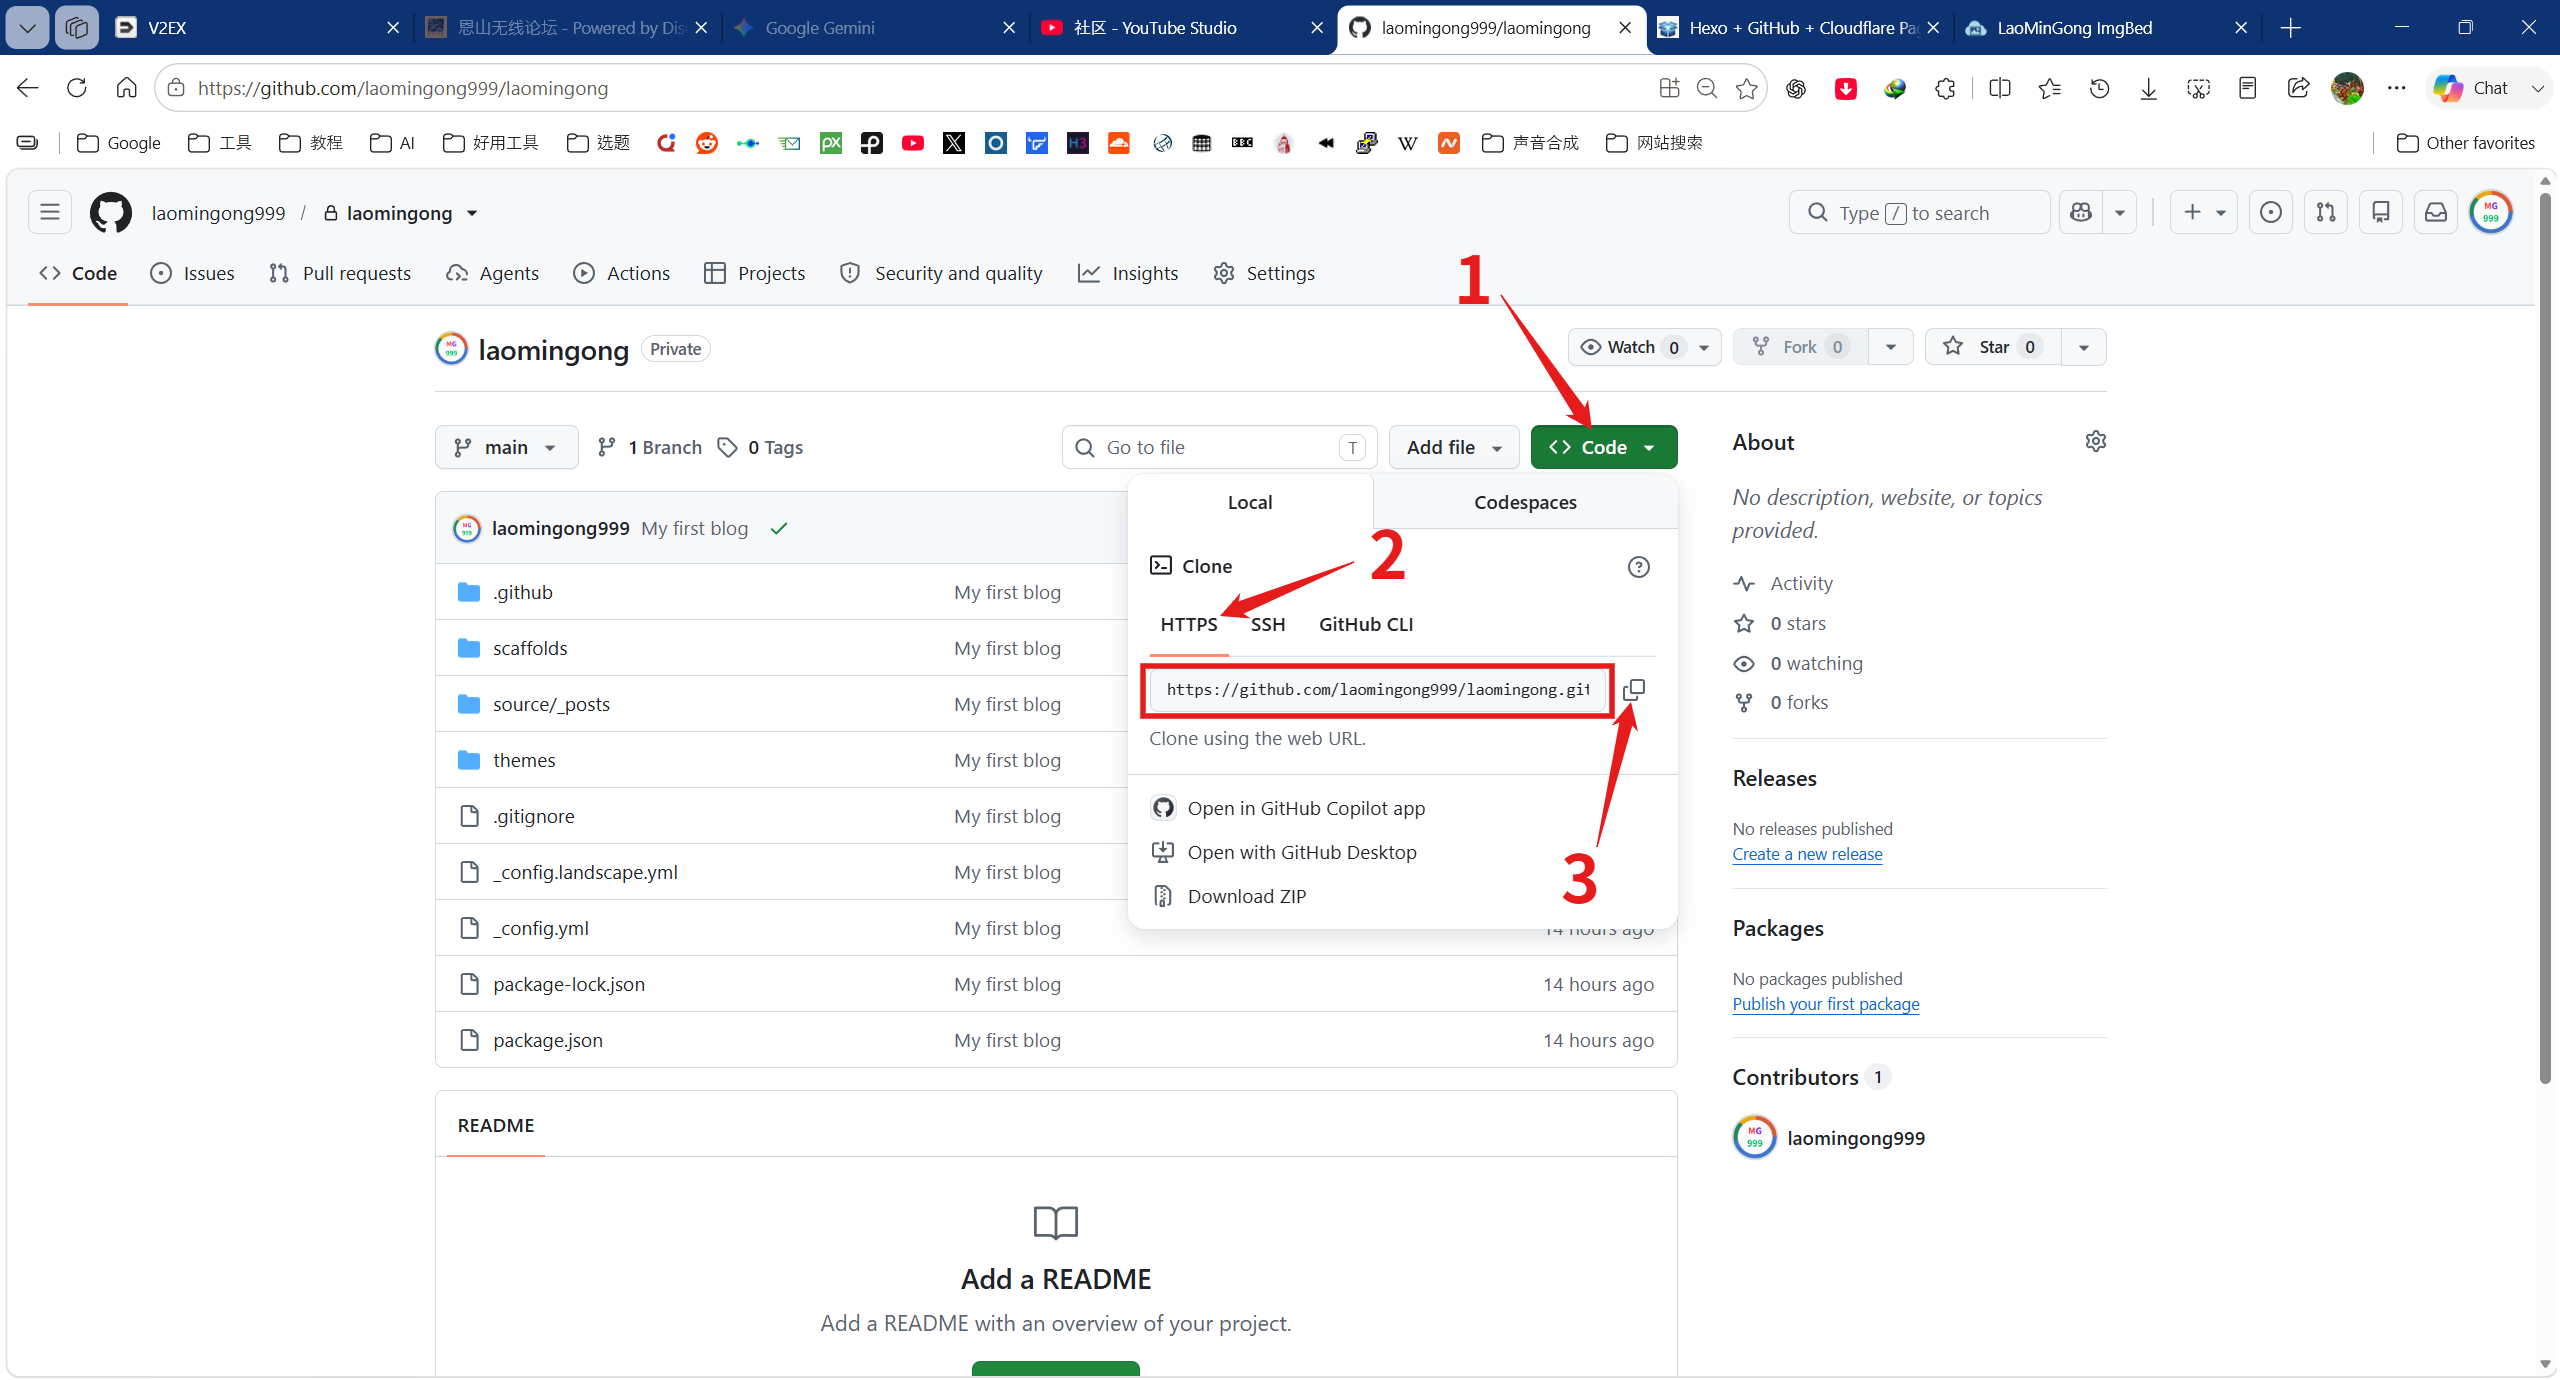2560x1380 pixels.
Task: Open the issues icon in GitHub header
Action: click(2271, 212)
